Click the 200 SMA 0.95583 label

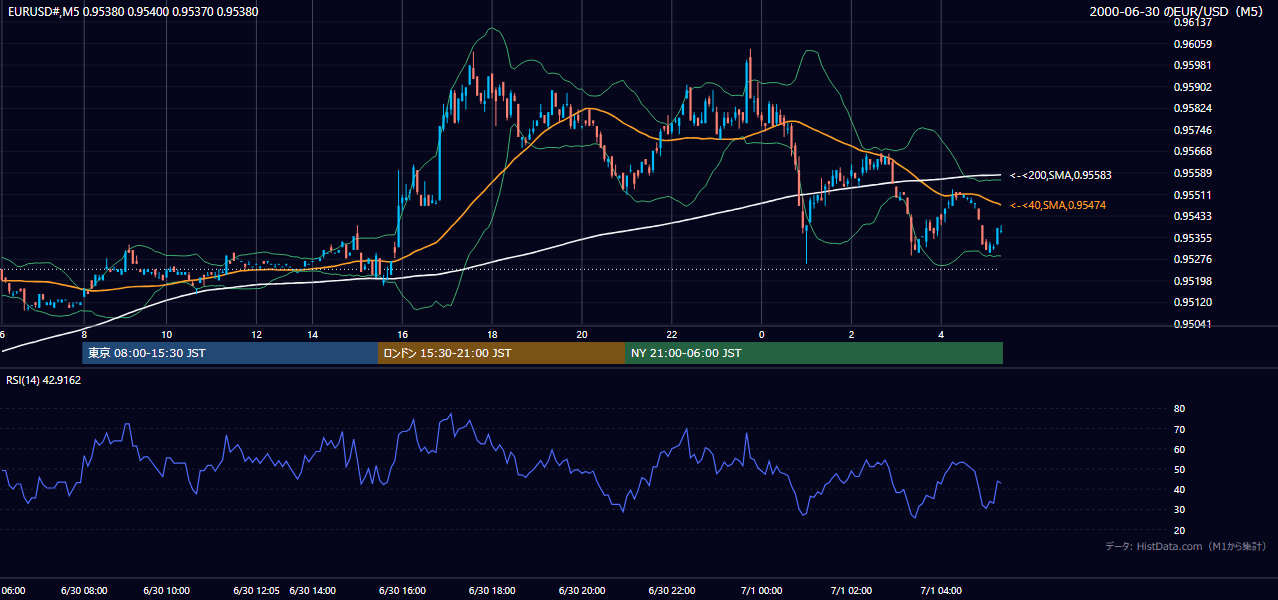(x=1061, y=175)
